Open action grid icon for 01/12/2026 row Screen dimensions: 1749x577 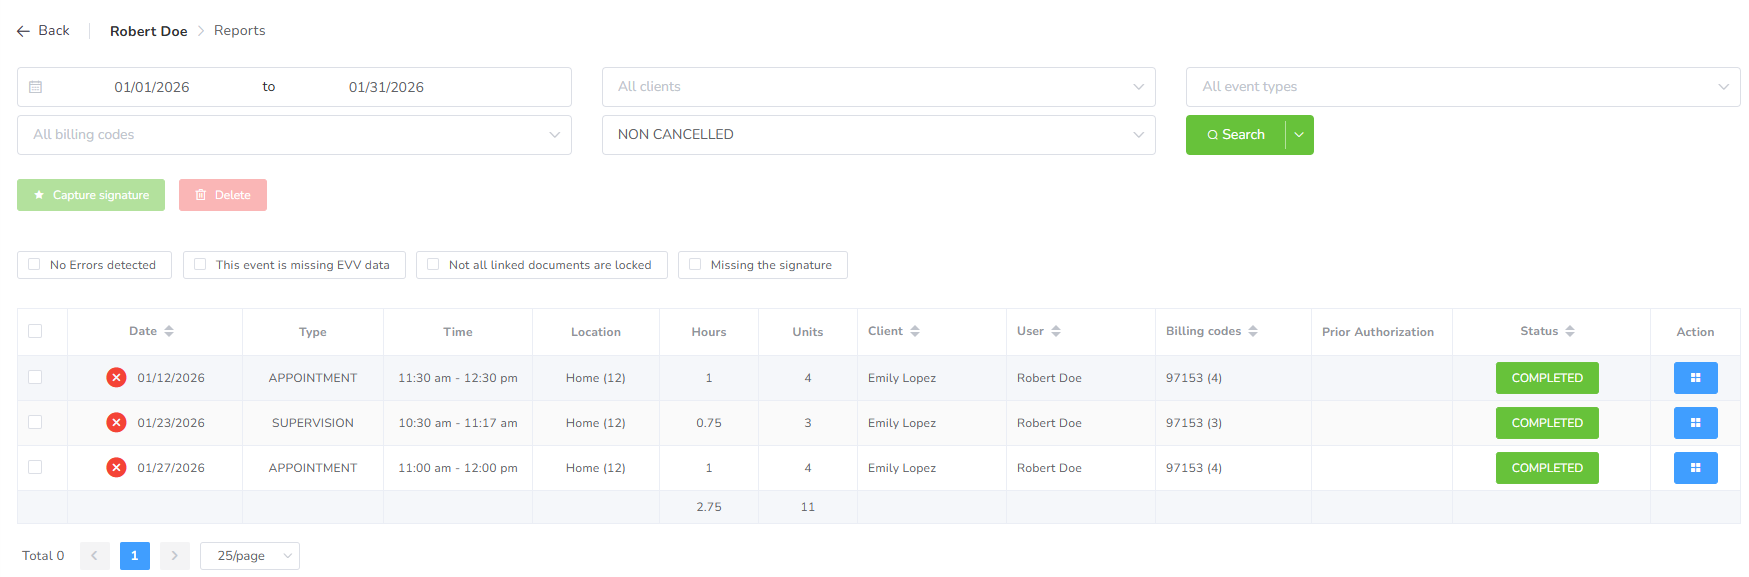1694,378
